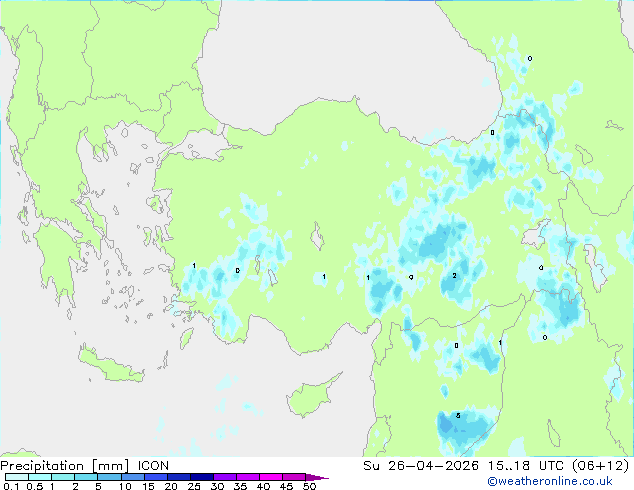Click the '20' legend scale label
This screenshot has width=634, height=490.
(x=171, y=486)
